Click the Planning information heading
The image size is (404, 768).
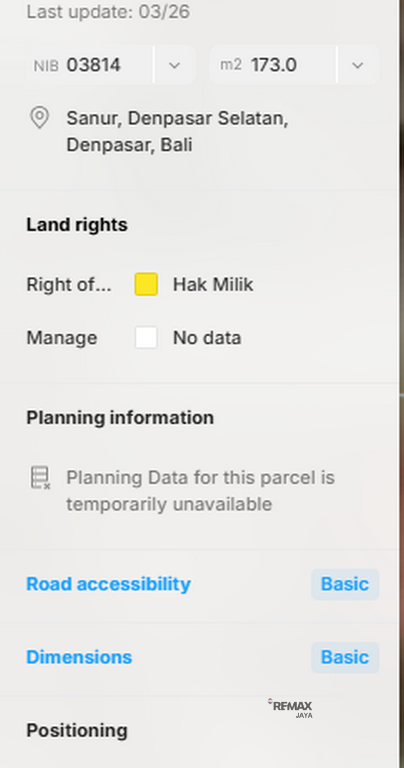pos(120,418)
